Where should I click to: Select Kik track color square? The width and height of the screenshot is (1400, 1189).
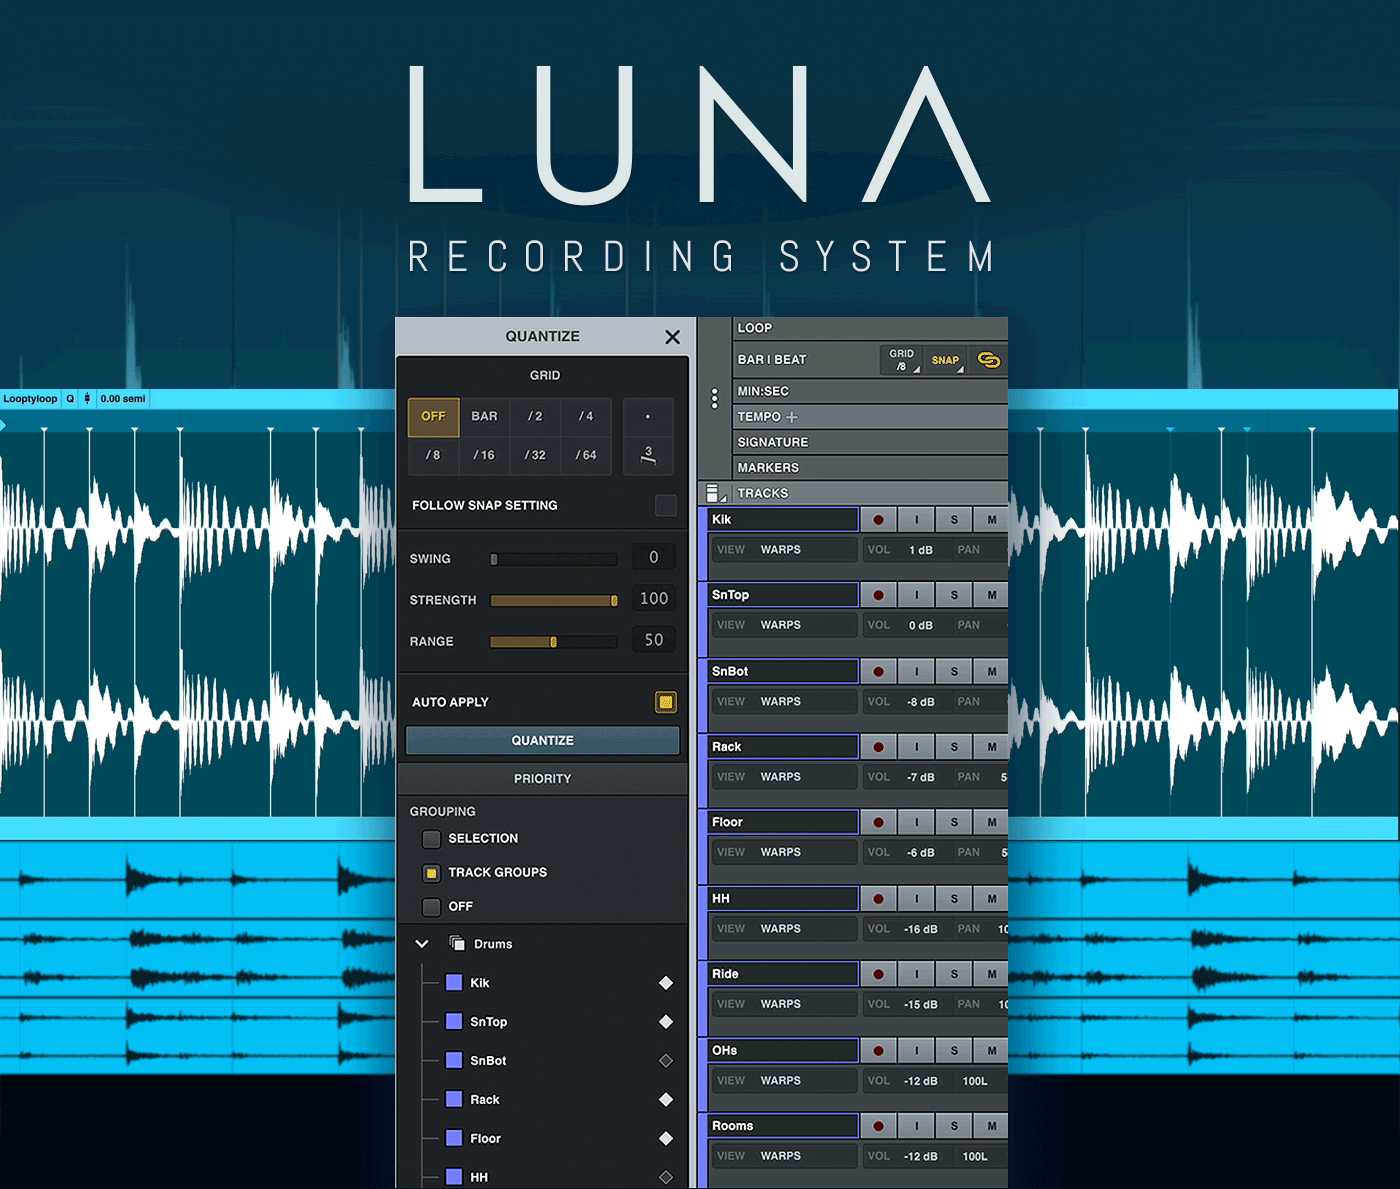454,983
